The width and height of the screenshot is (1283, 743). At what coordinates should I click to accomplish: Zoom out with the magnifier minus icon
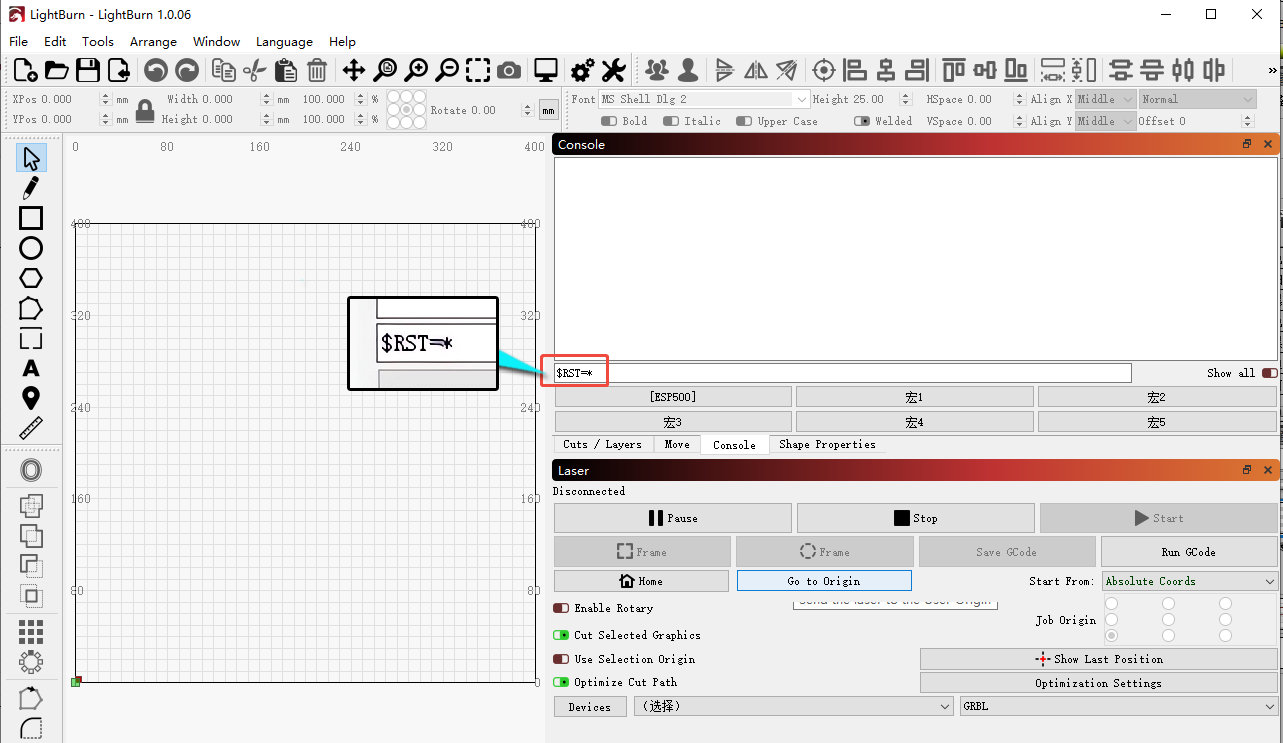pyautogui.click(x=447, y=70)
